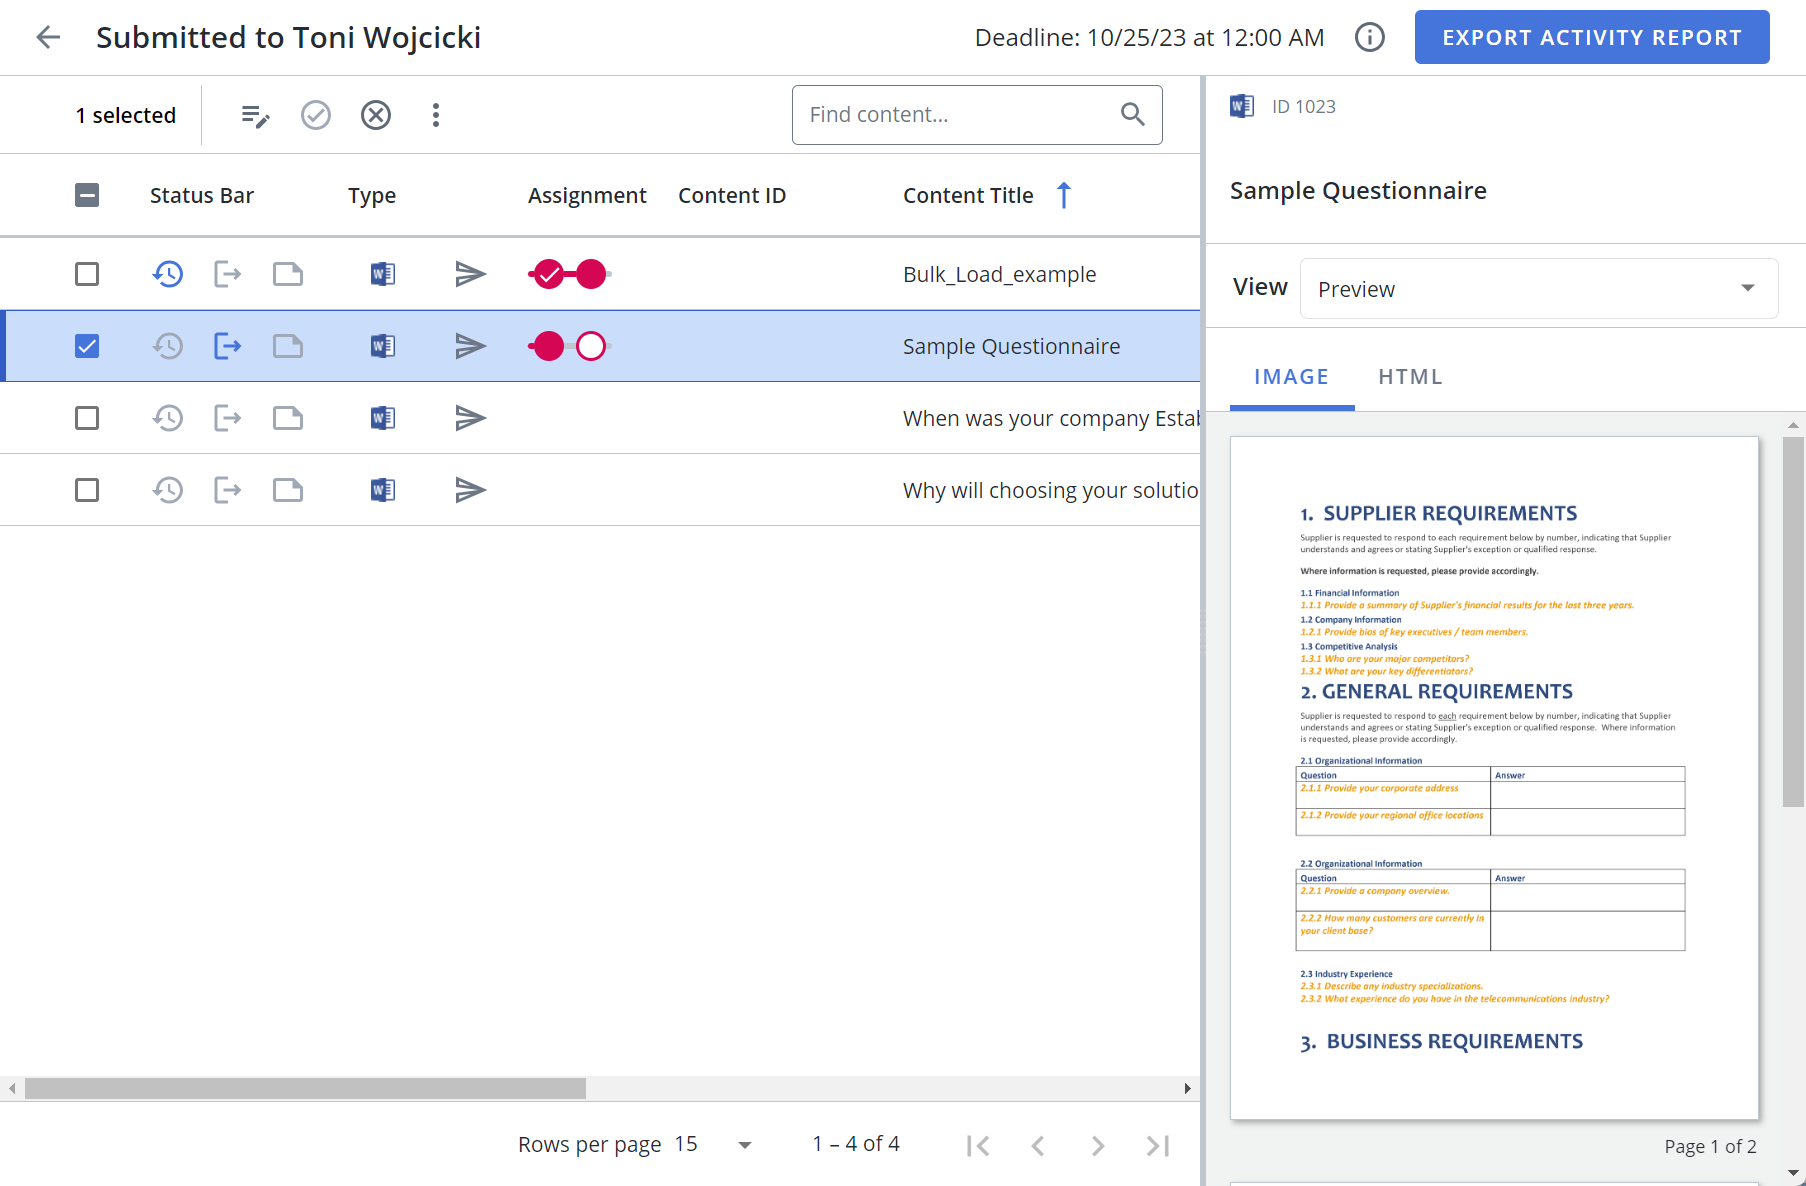Click the circled checkmark approve icon

(x=316, y=116)
